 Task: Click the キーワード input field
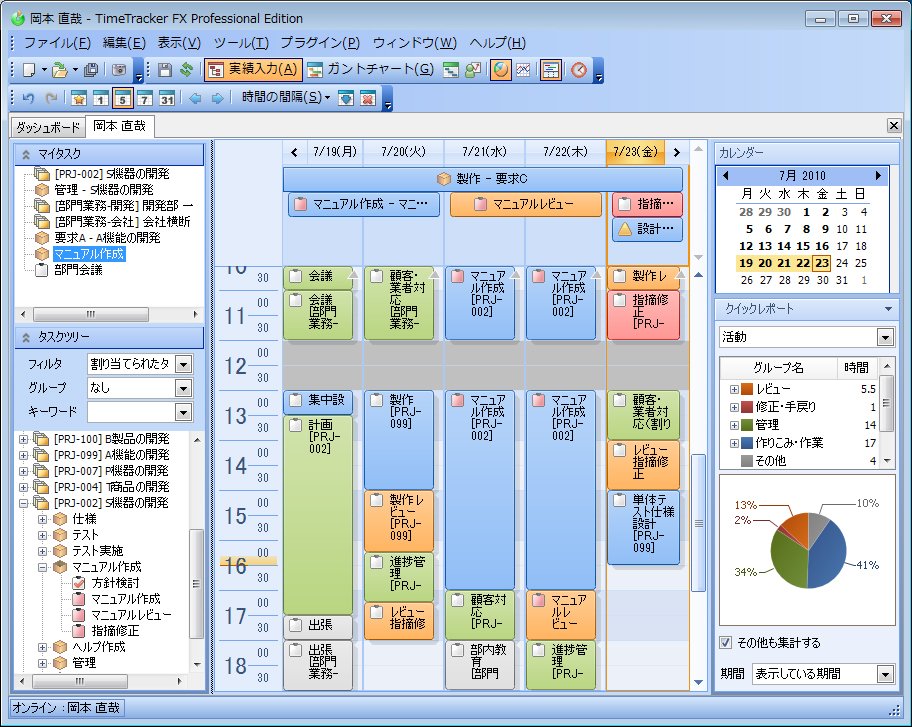(132, 412)
